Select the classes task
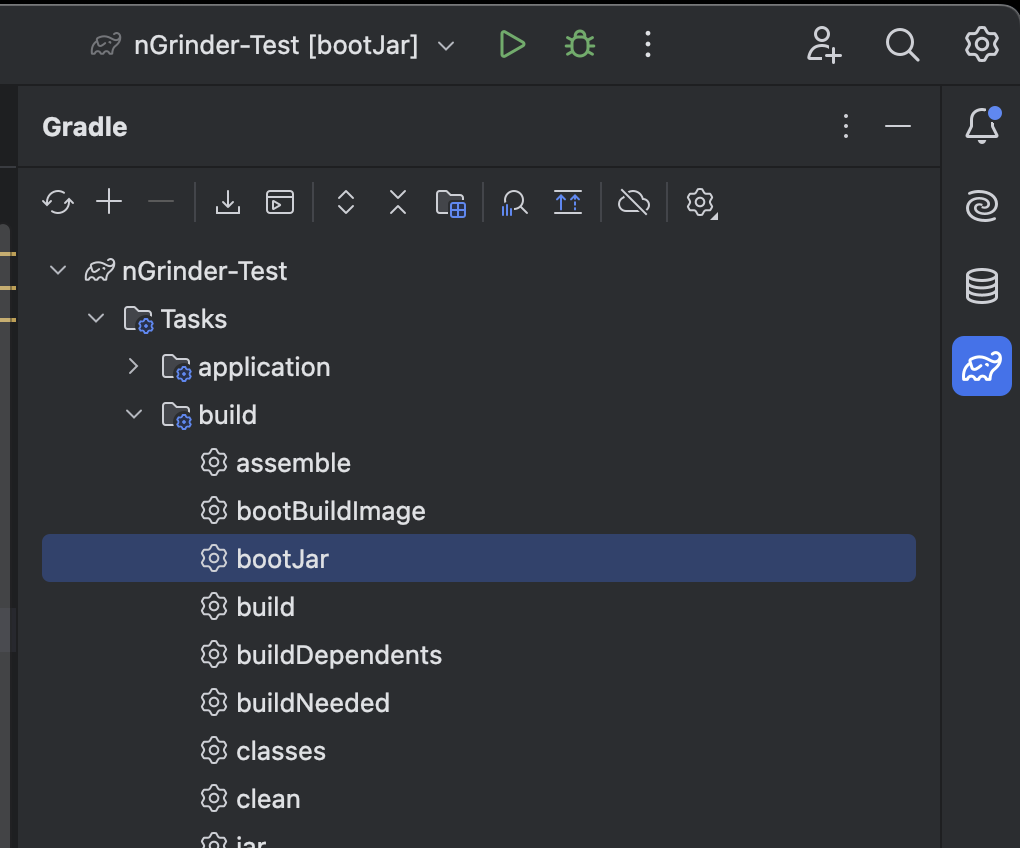This screenshot has height=848, width=1020. click(280, 751)
